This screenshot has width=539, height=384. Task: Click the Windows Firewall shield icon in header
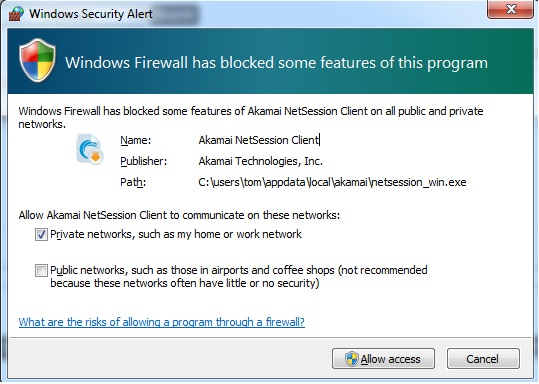tap(37, 60)
